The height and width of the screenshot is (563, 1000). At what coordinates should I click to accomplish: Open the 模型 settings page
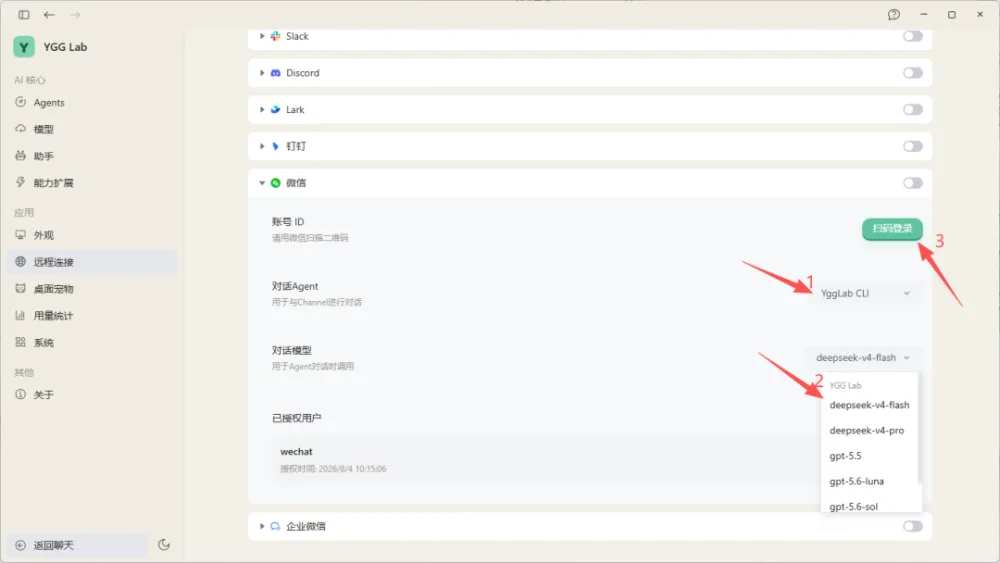92,129
